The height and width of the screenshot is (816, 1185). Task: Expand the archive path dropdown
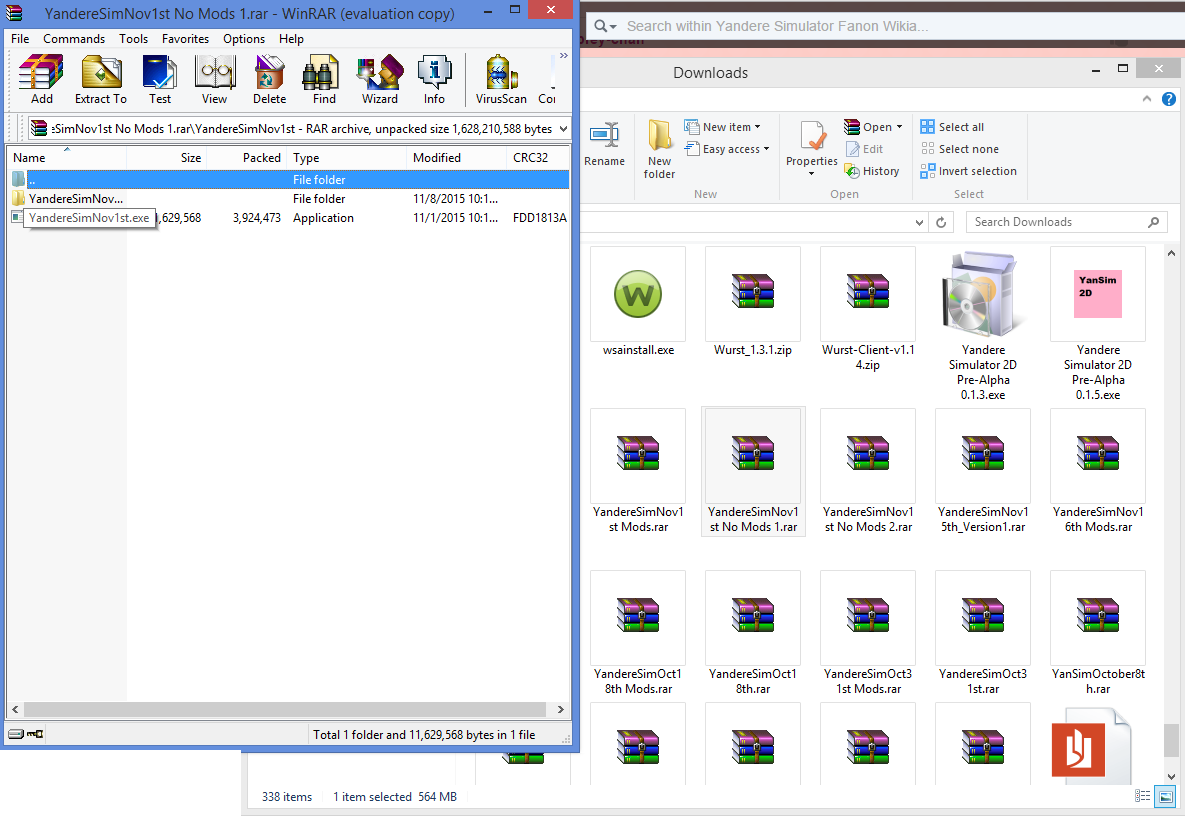[563, 129]
